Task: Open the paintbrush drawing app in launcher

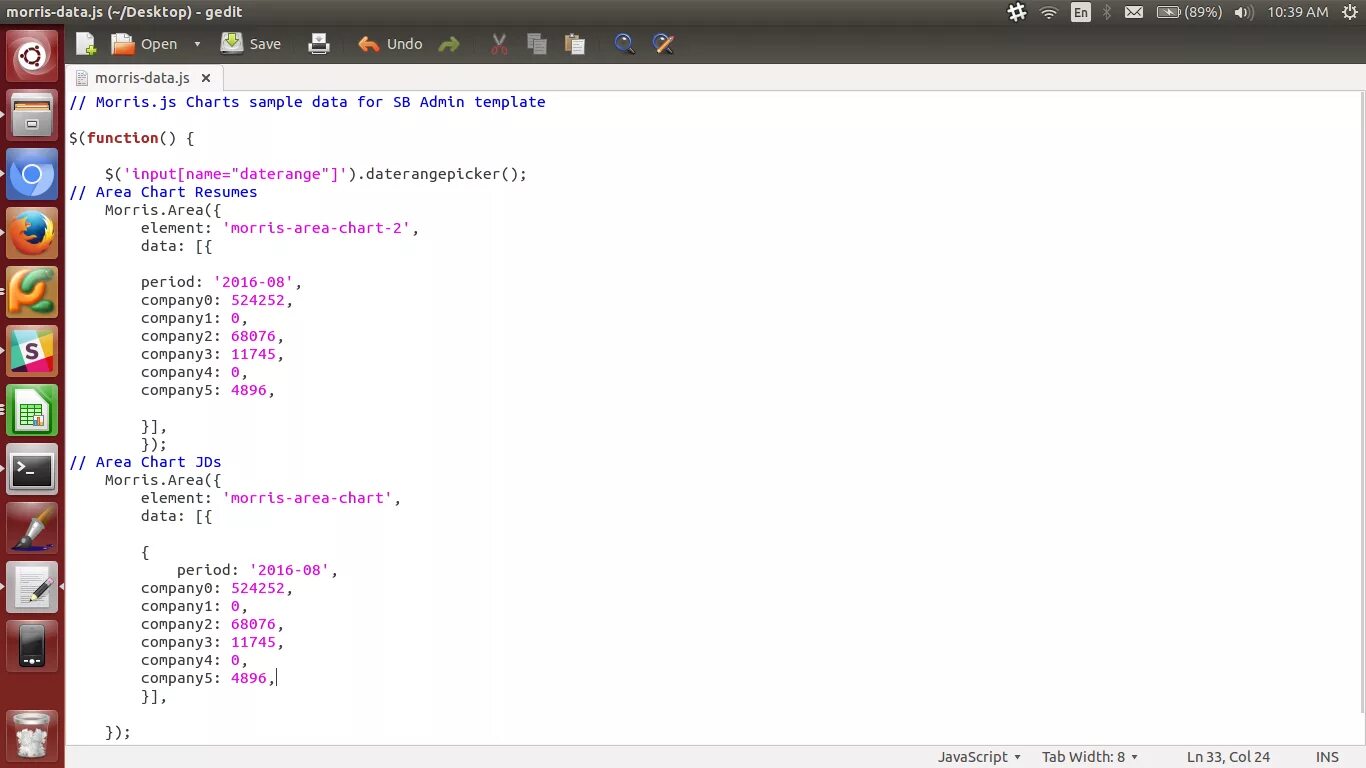Action: coord(32,528)
